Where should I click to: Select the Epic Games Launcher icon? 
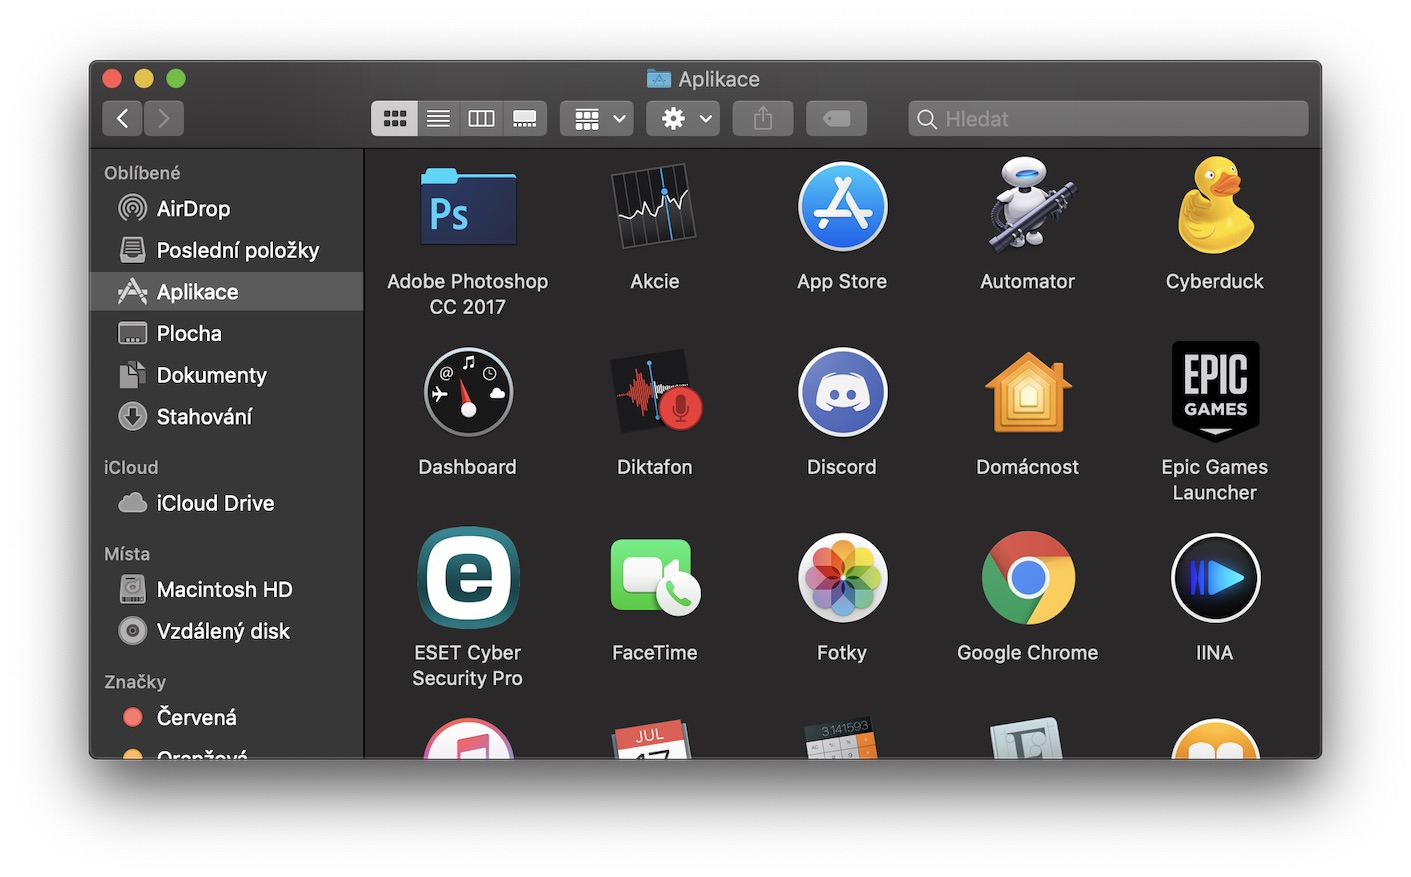coord(1215,391)
